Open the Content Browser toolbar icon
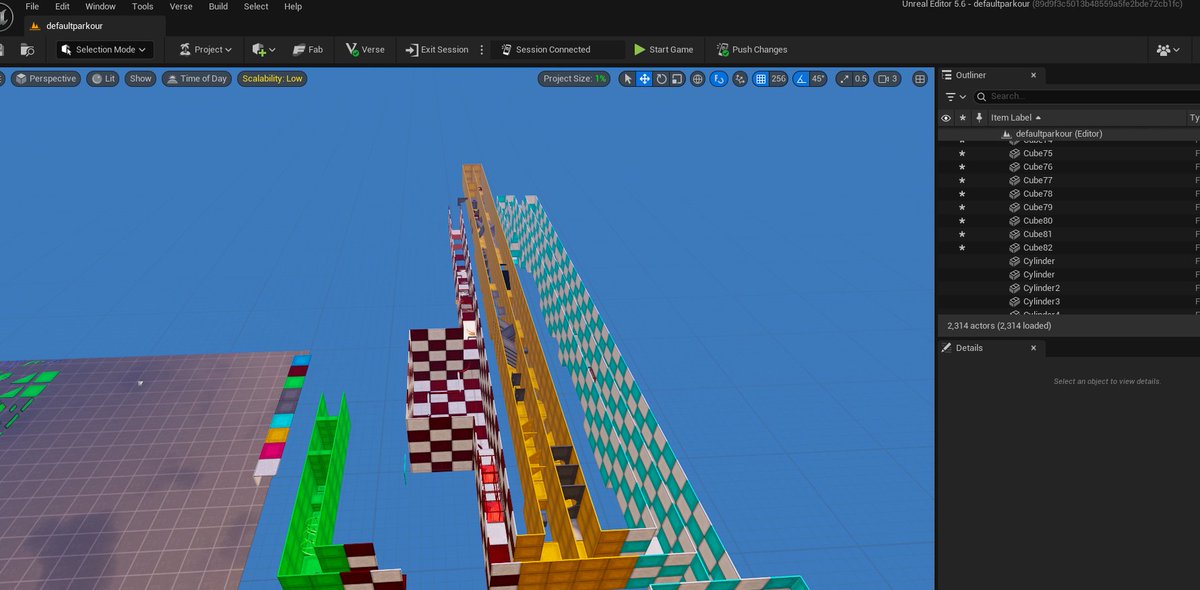This screenshot has height=590, width=1200. [x=27, y=49]
